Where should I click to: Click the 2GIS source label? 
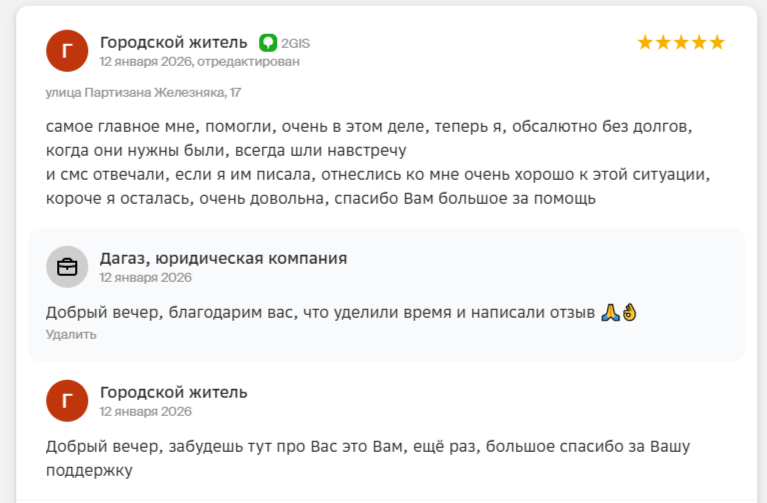point(296,43)
